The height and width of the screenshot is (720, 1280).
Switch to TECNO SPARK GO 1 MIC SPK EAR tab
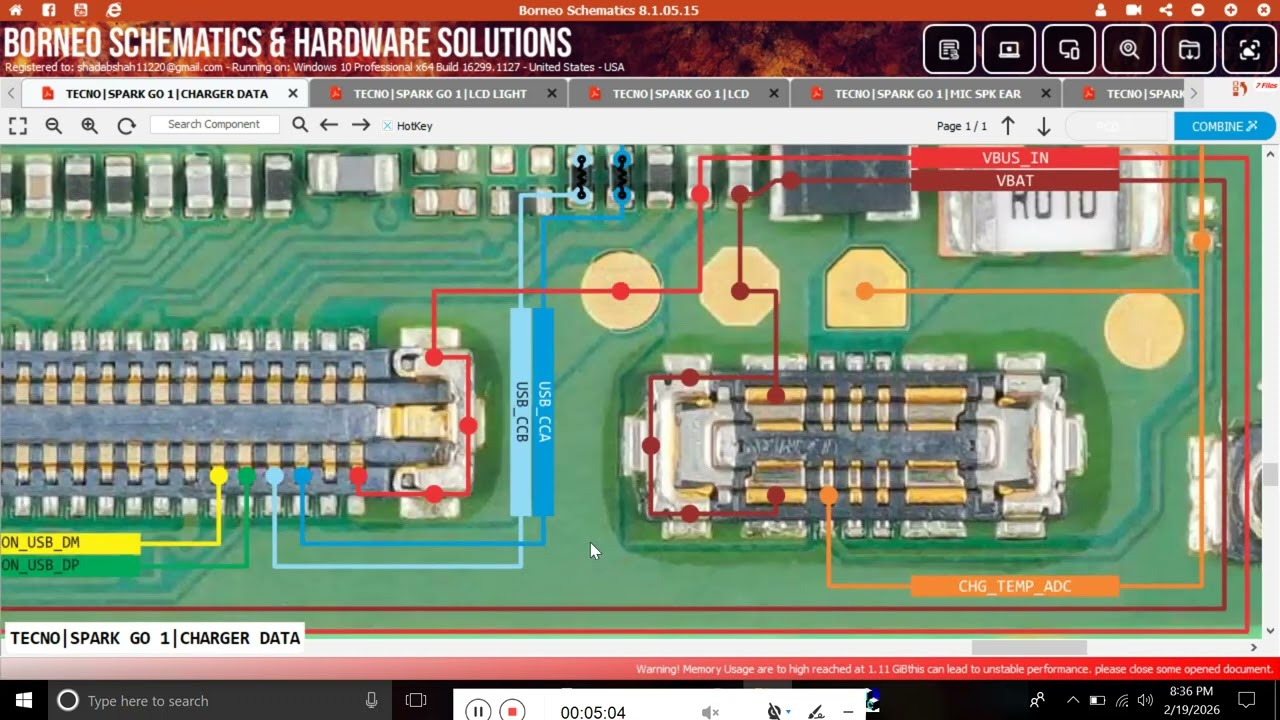pyautogui.click(x=927, y=94)
